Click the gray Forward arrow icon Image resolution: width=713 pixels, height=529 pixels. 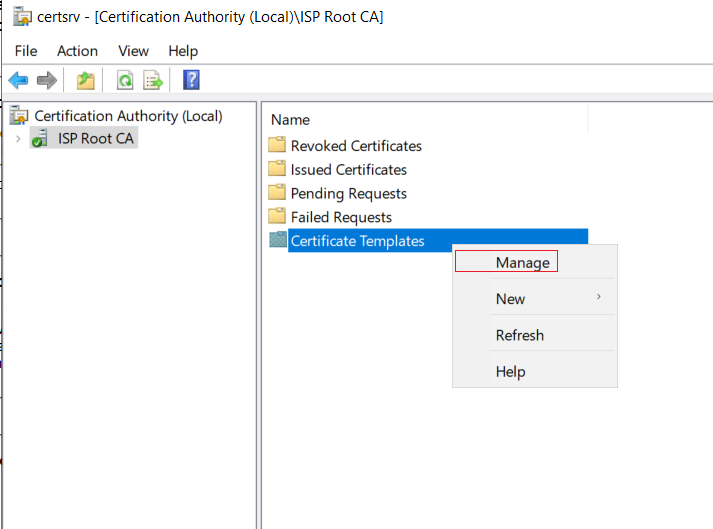[x=46, y=81]
